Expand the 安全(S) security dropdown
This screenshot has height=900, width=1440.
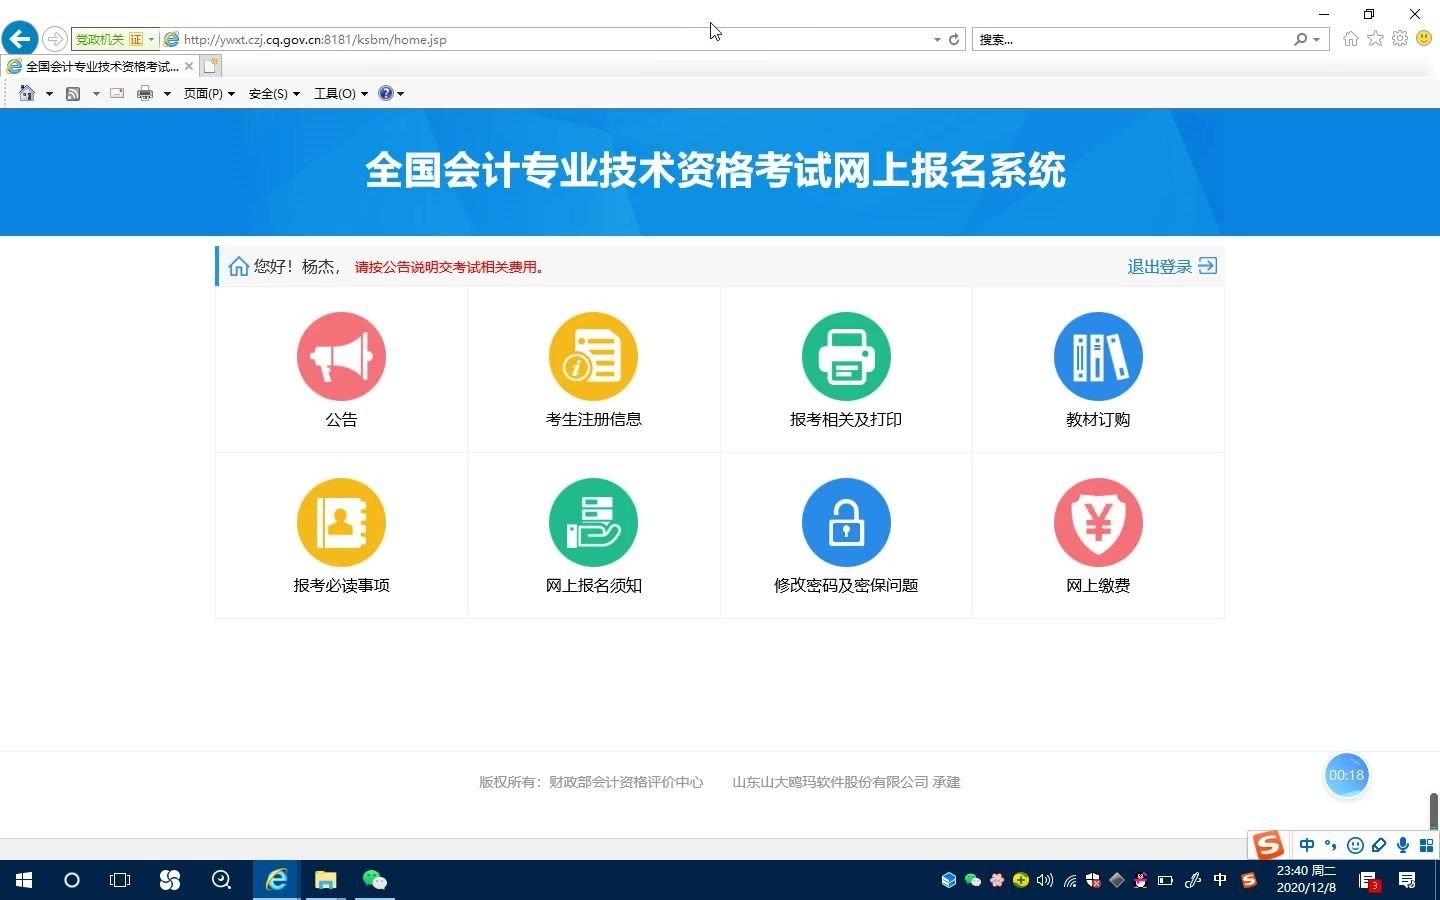click(x=273, y=93)
